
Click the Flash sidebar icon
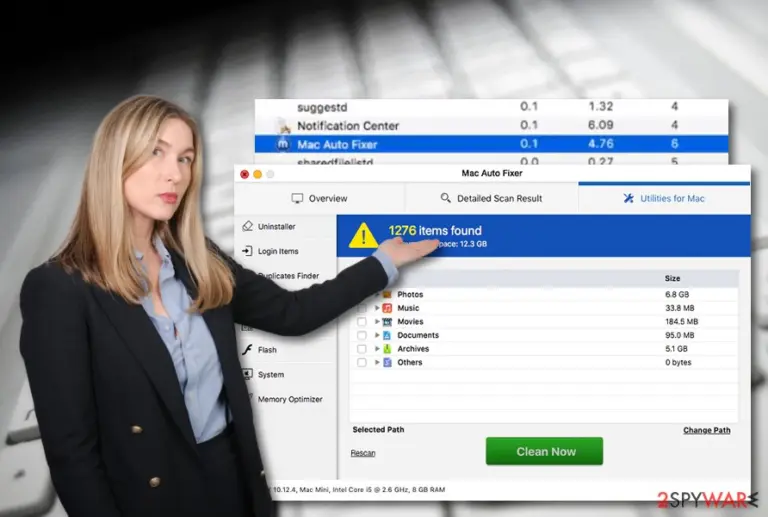tap(247, 350)
